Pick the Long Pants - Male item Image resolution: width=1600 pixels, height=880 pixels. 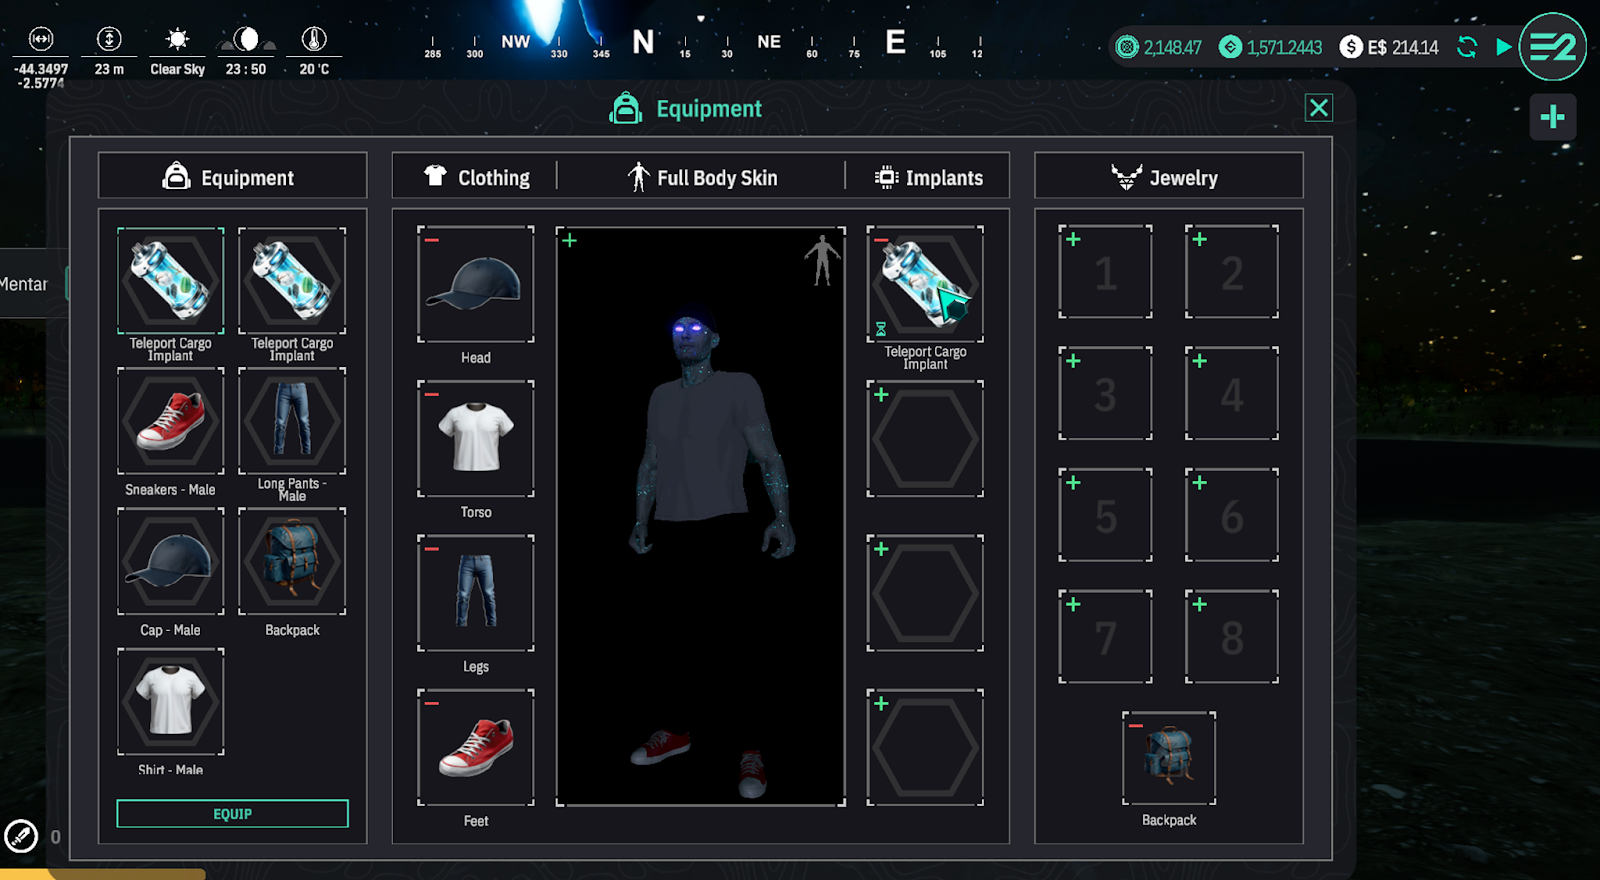click(292, 421)
